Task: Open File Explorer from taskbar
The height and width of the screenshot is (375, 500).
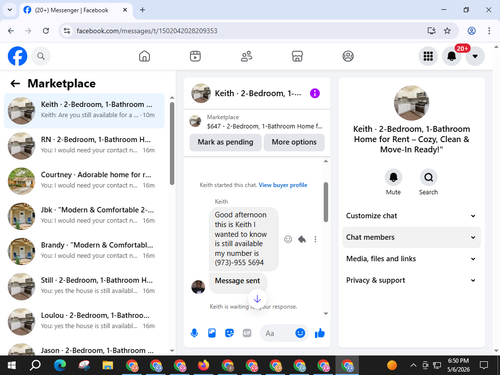Action: point(108,365)
